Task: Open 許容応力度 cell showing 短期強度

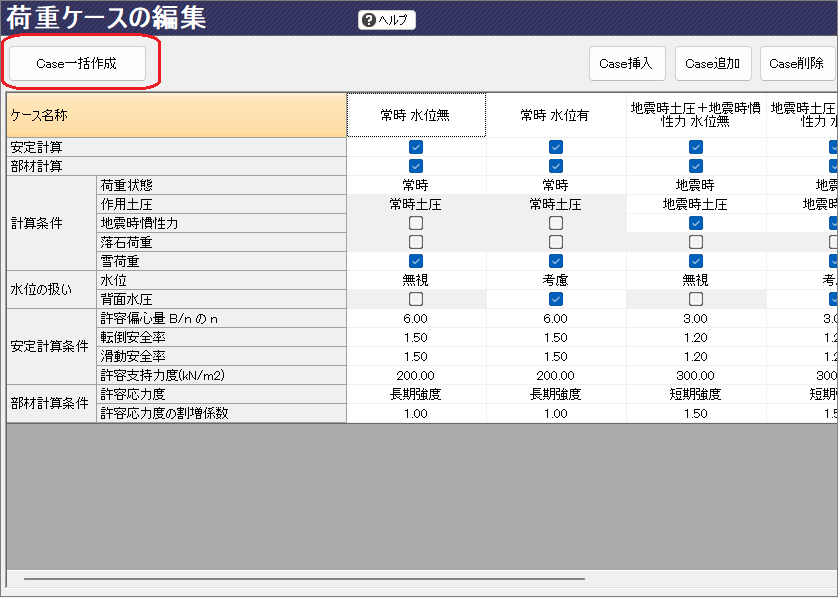Action: pyautogui.click(x=696, y=394)
